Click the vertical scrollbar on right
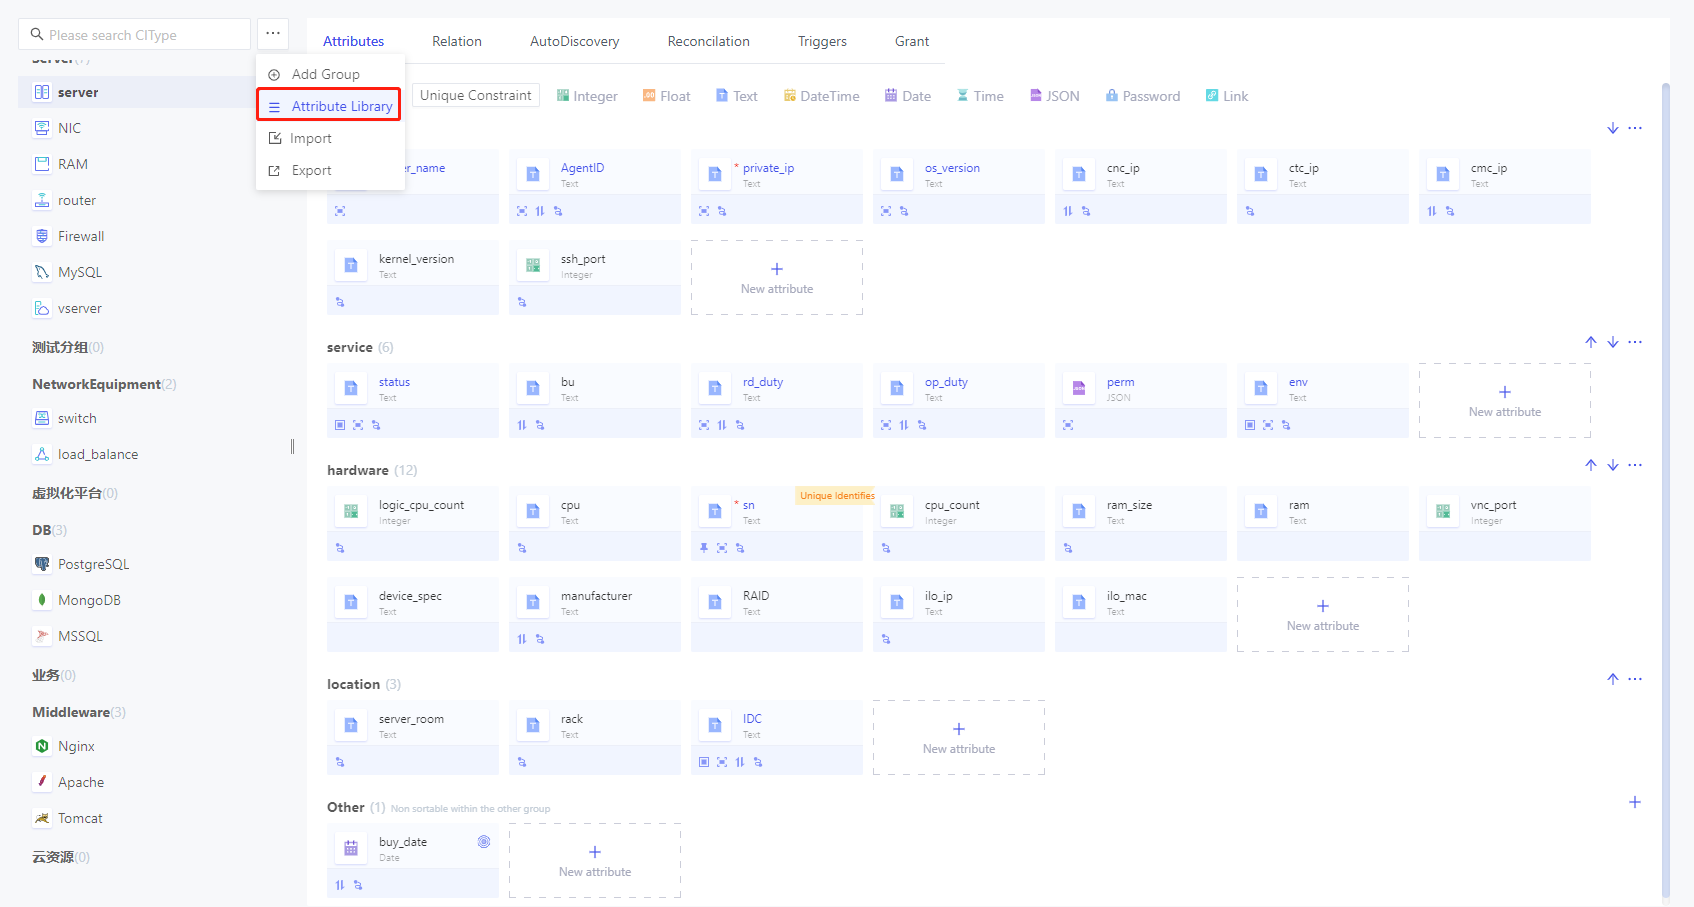The height and width of the screenshot is (907, 1694). pyautogui.click(x=1666, y=490)
